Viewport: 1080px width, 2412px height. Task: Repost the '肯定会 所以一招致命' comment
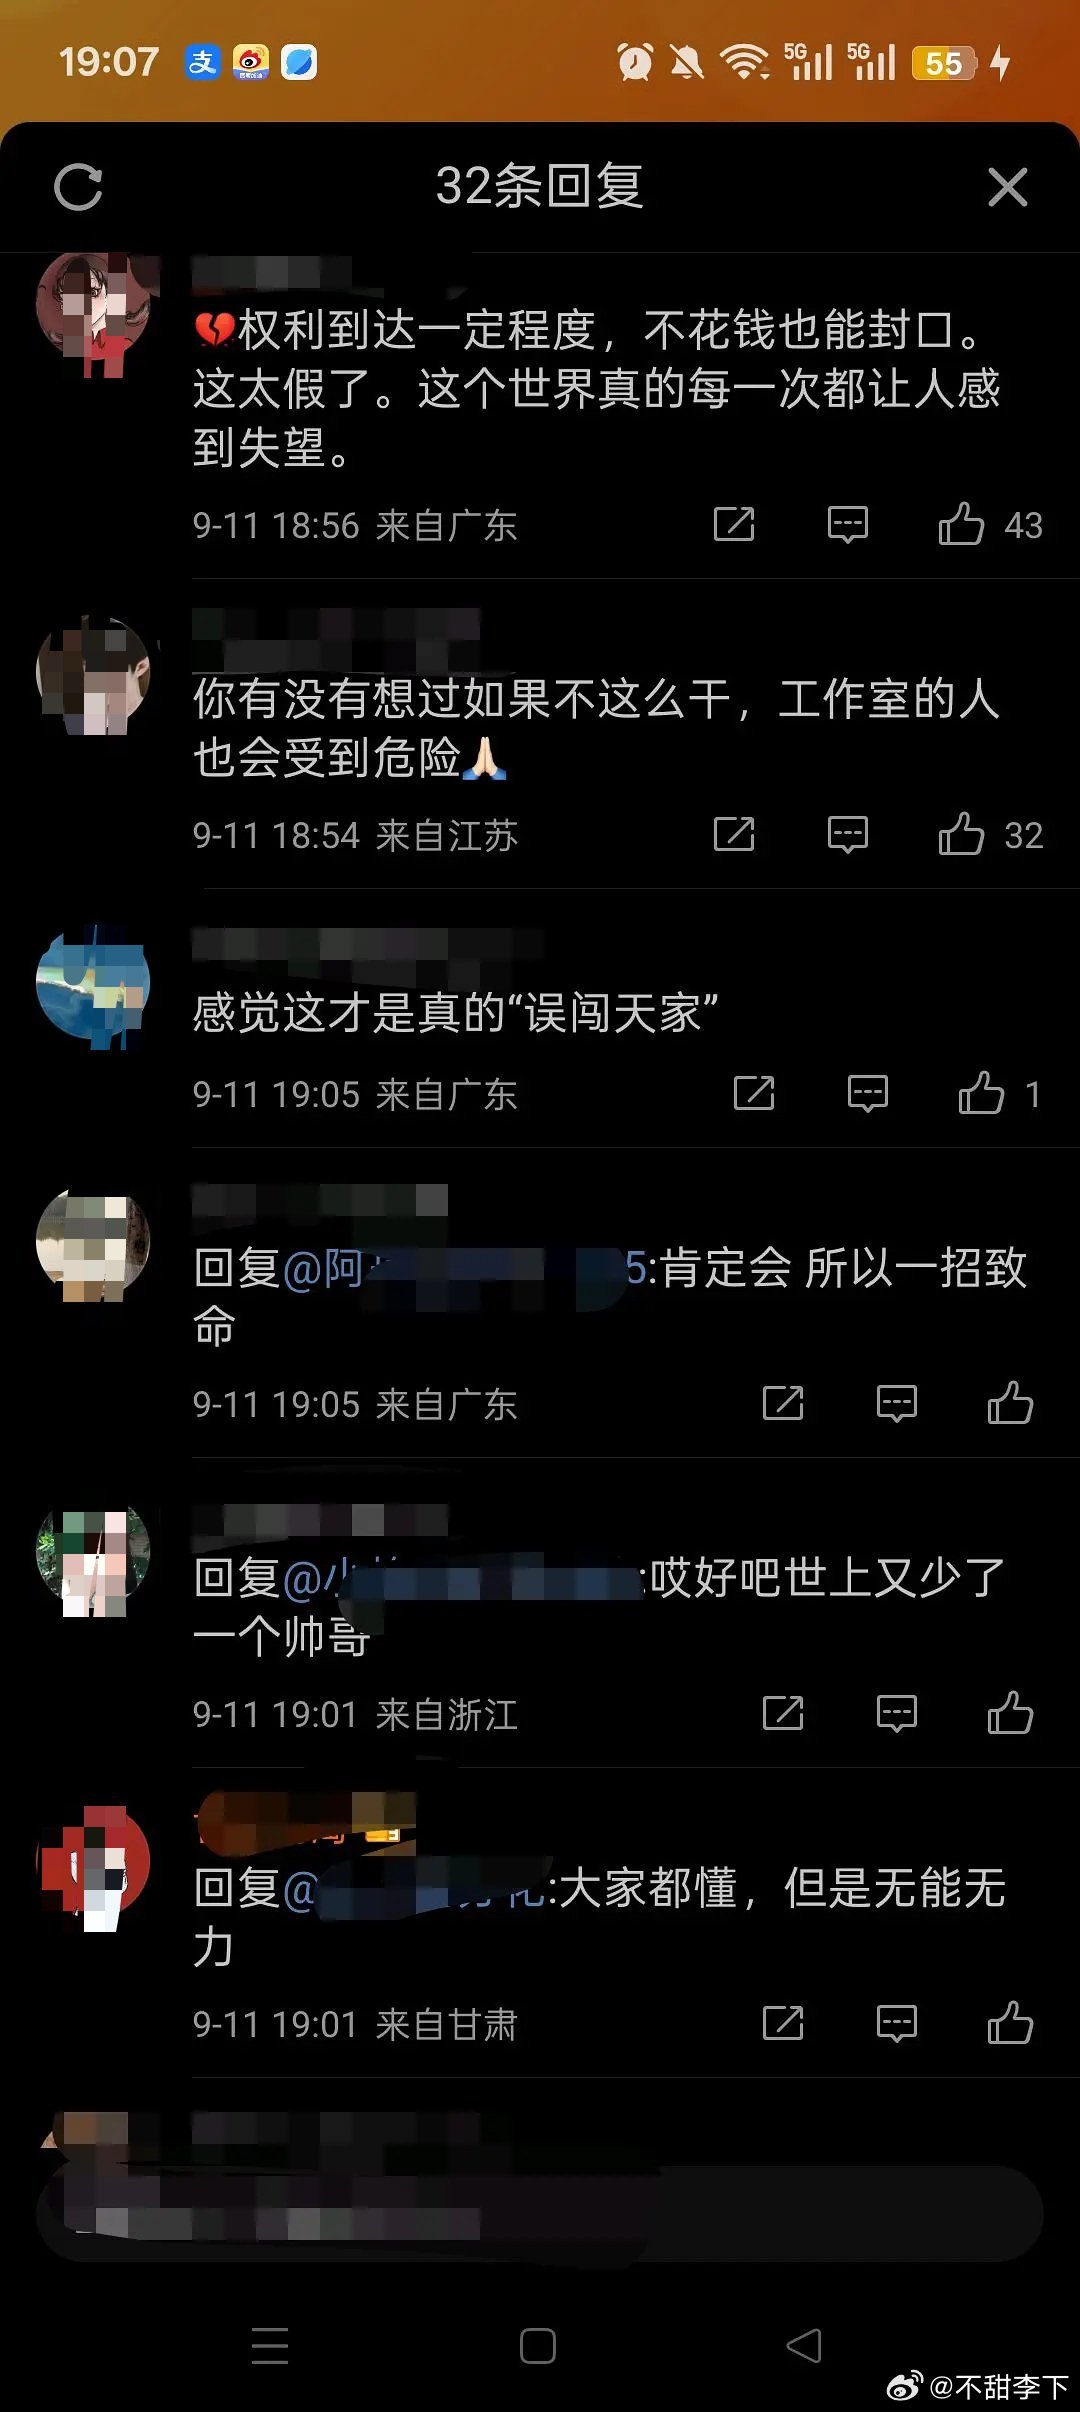click(783, 1403)
